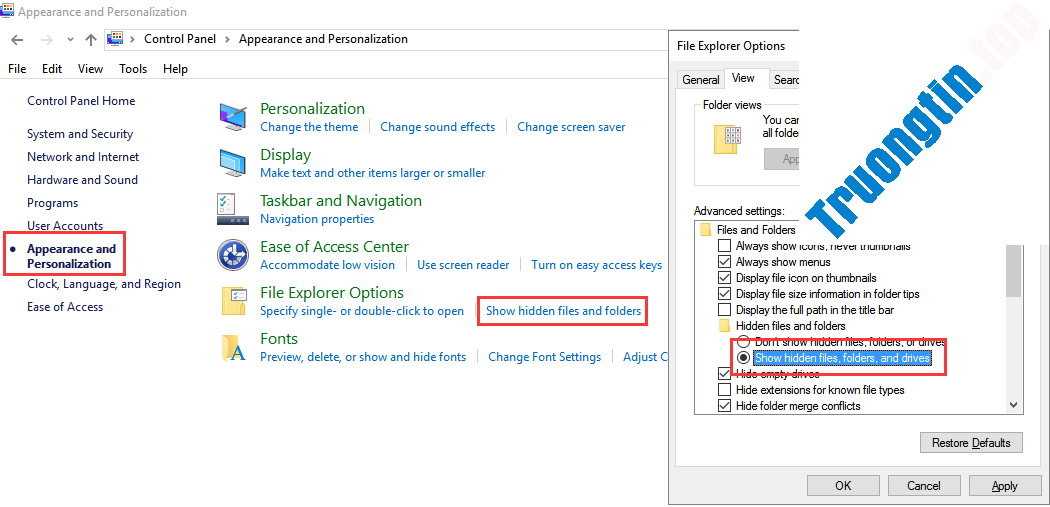Uncheck Always show menus checkbox
The image size is (1050, 507).
tap(725, 262)
